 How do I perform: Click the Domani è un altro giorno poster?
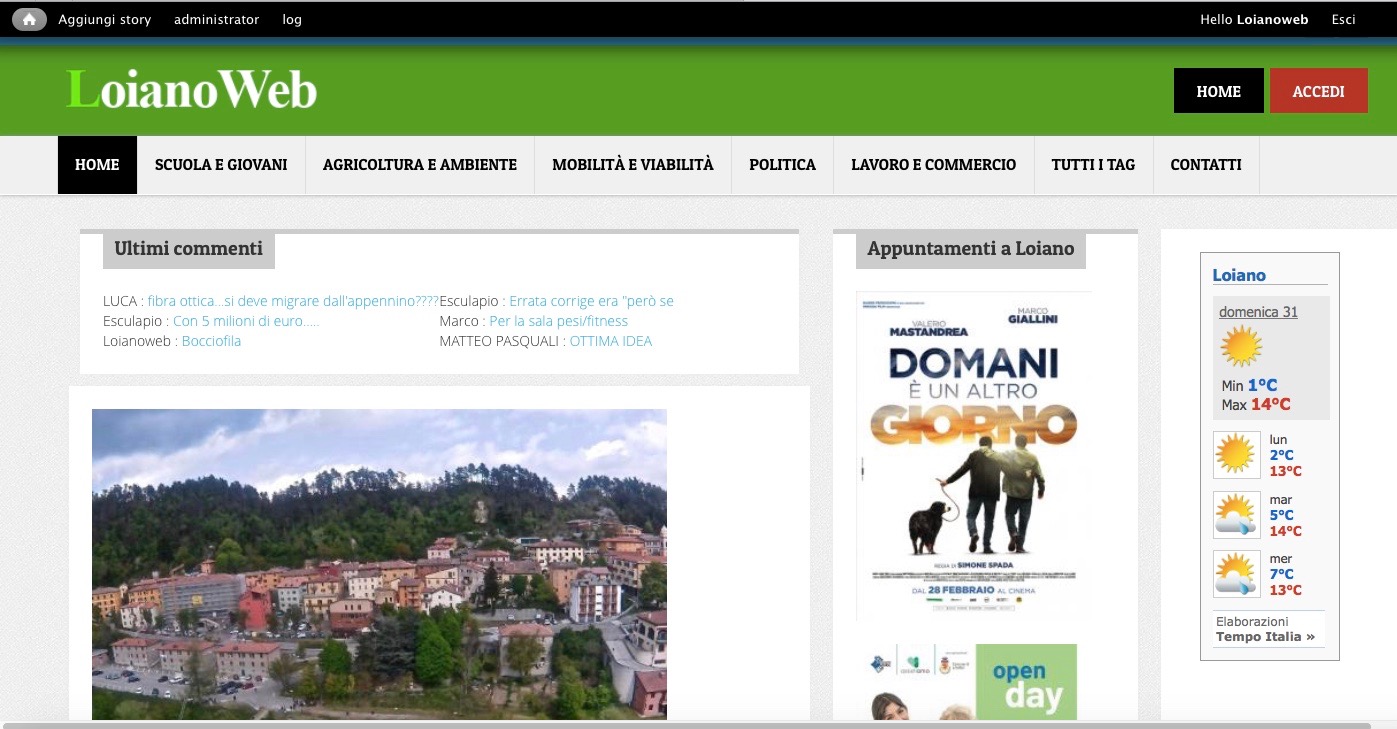973,455
